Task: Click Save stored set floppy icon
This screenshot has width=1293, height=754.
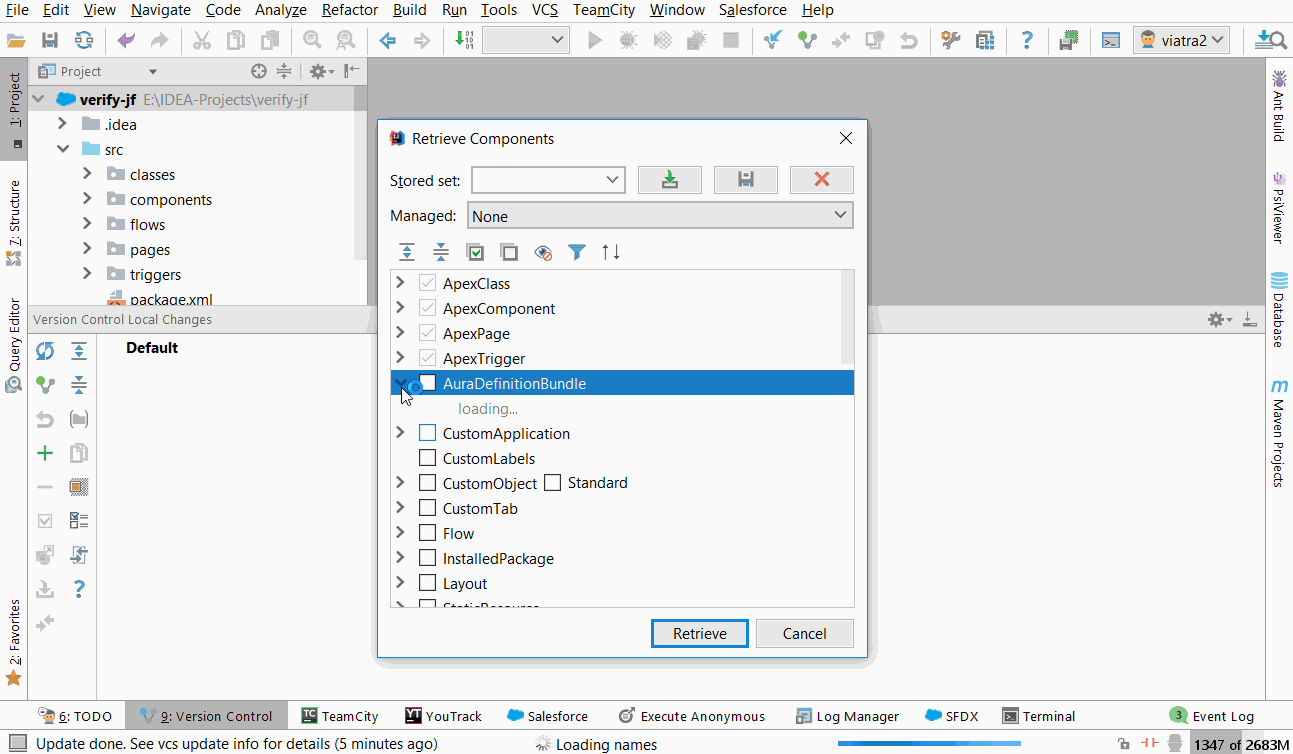Action: tap(746, 180)
